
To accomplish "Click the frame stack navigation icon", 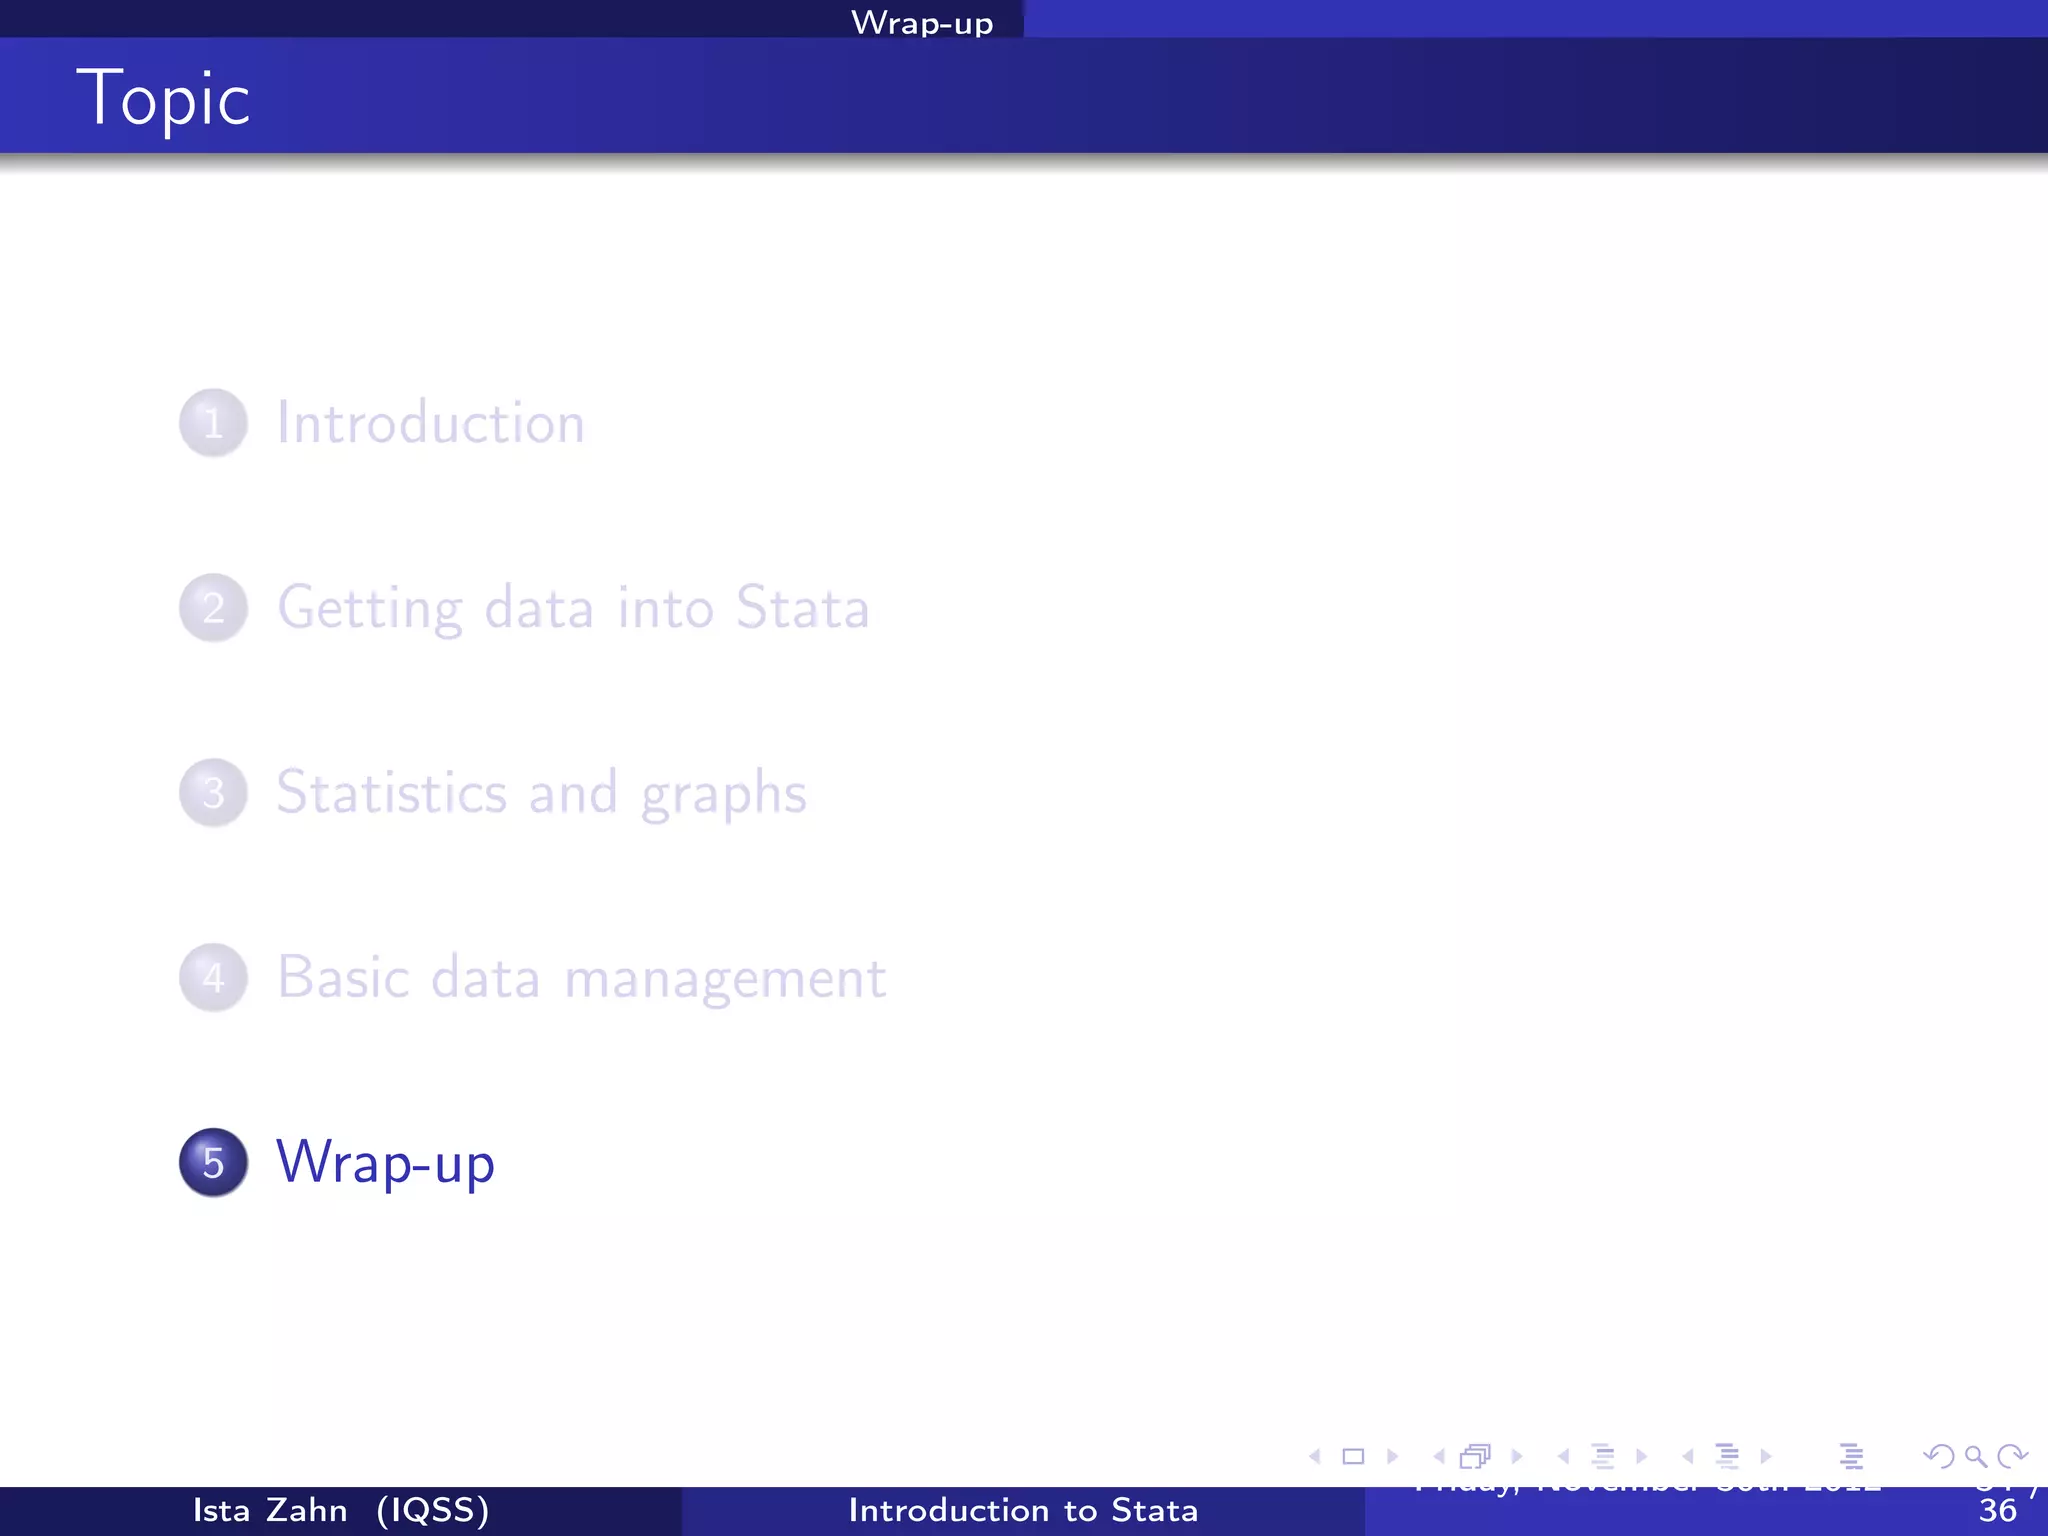I will tap(1475, 1457).
